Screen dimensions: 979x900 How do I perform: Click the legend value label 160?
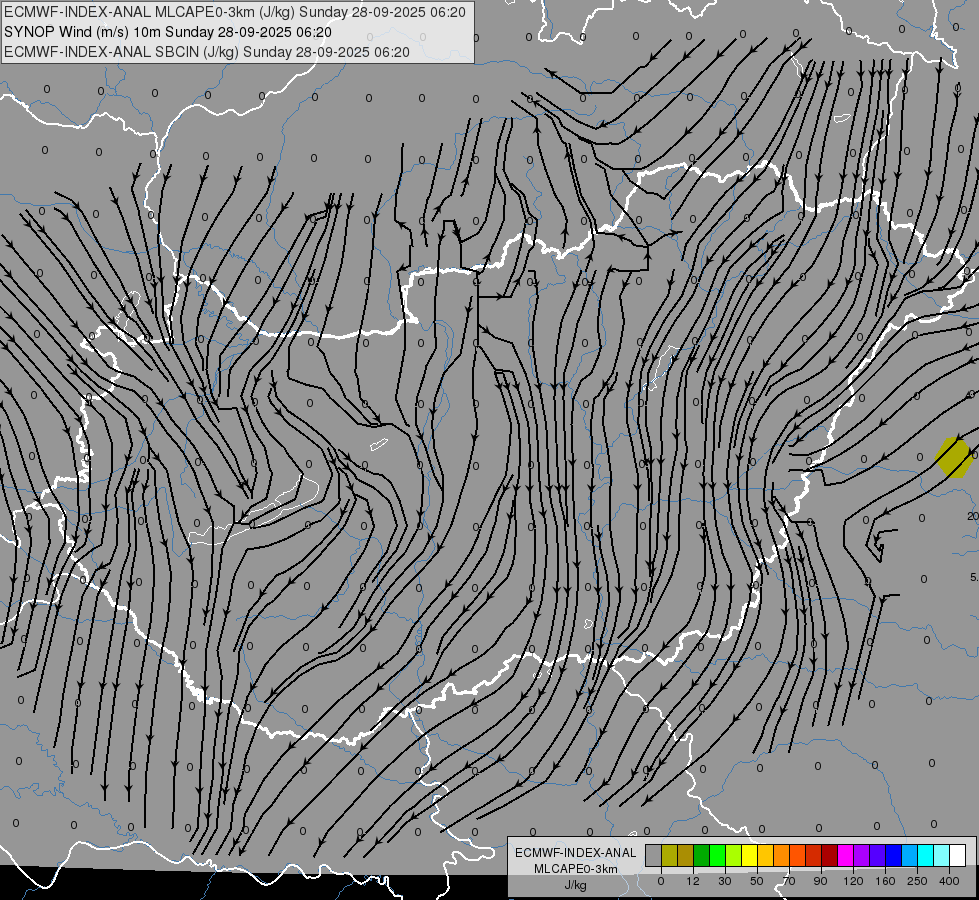click(x=885, y=881)
